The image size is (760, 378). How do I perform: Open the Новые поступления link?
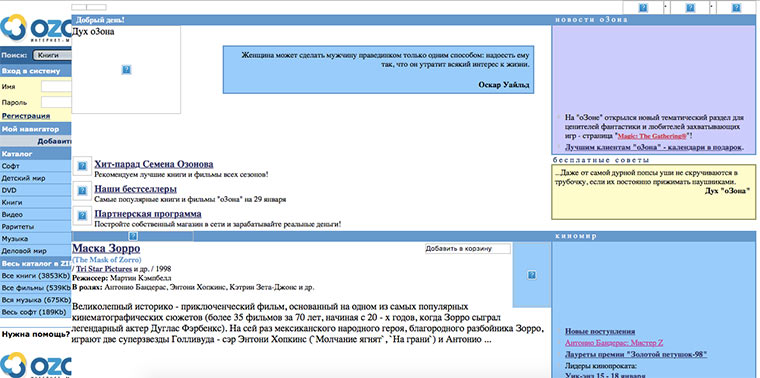click(x=600, y=331)
